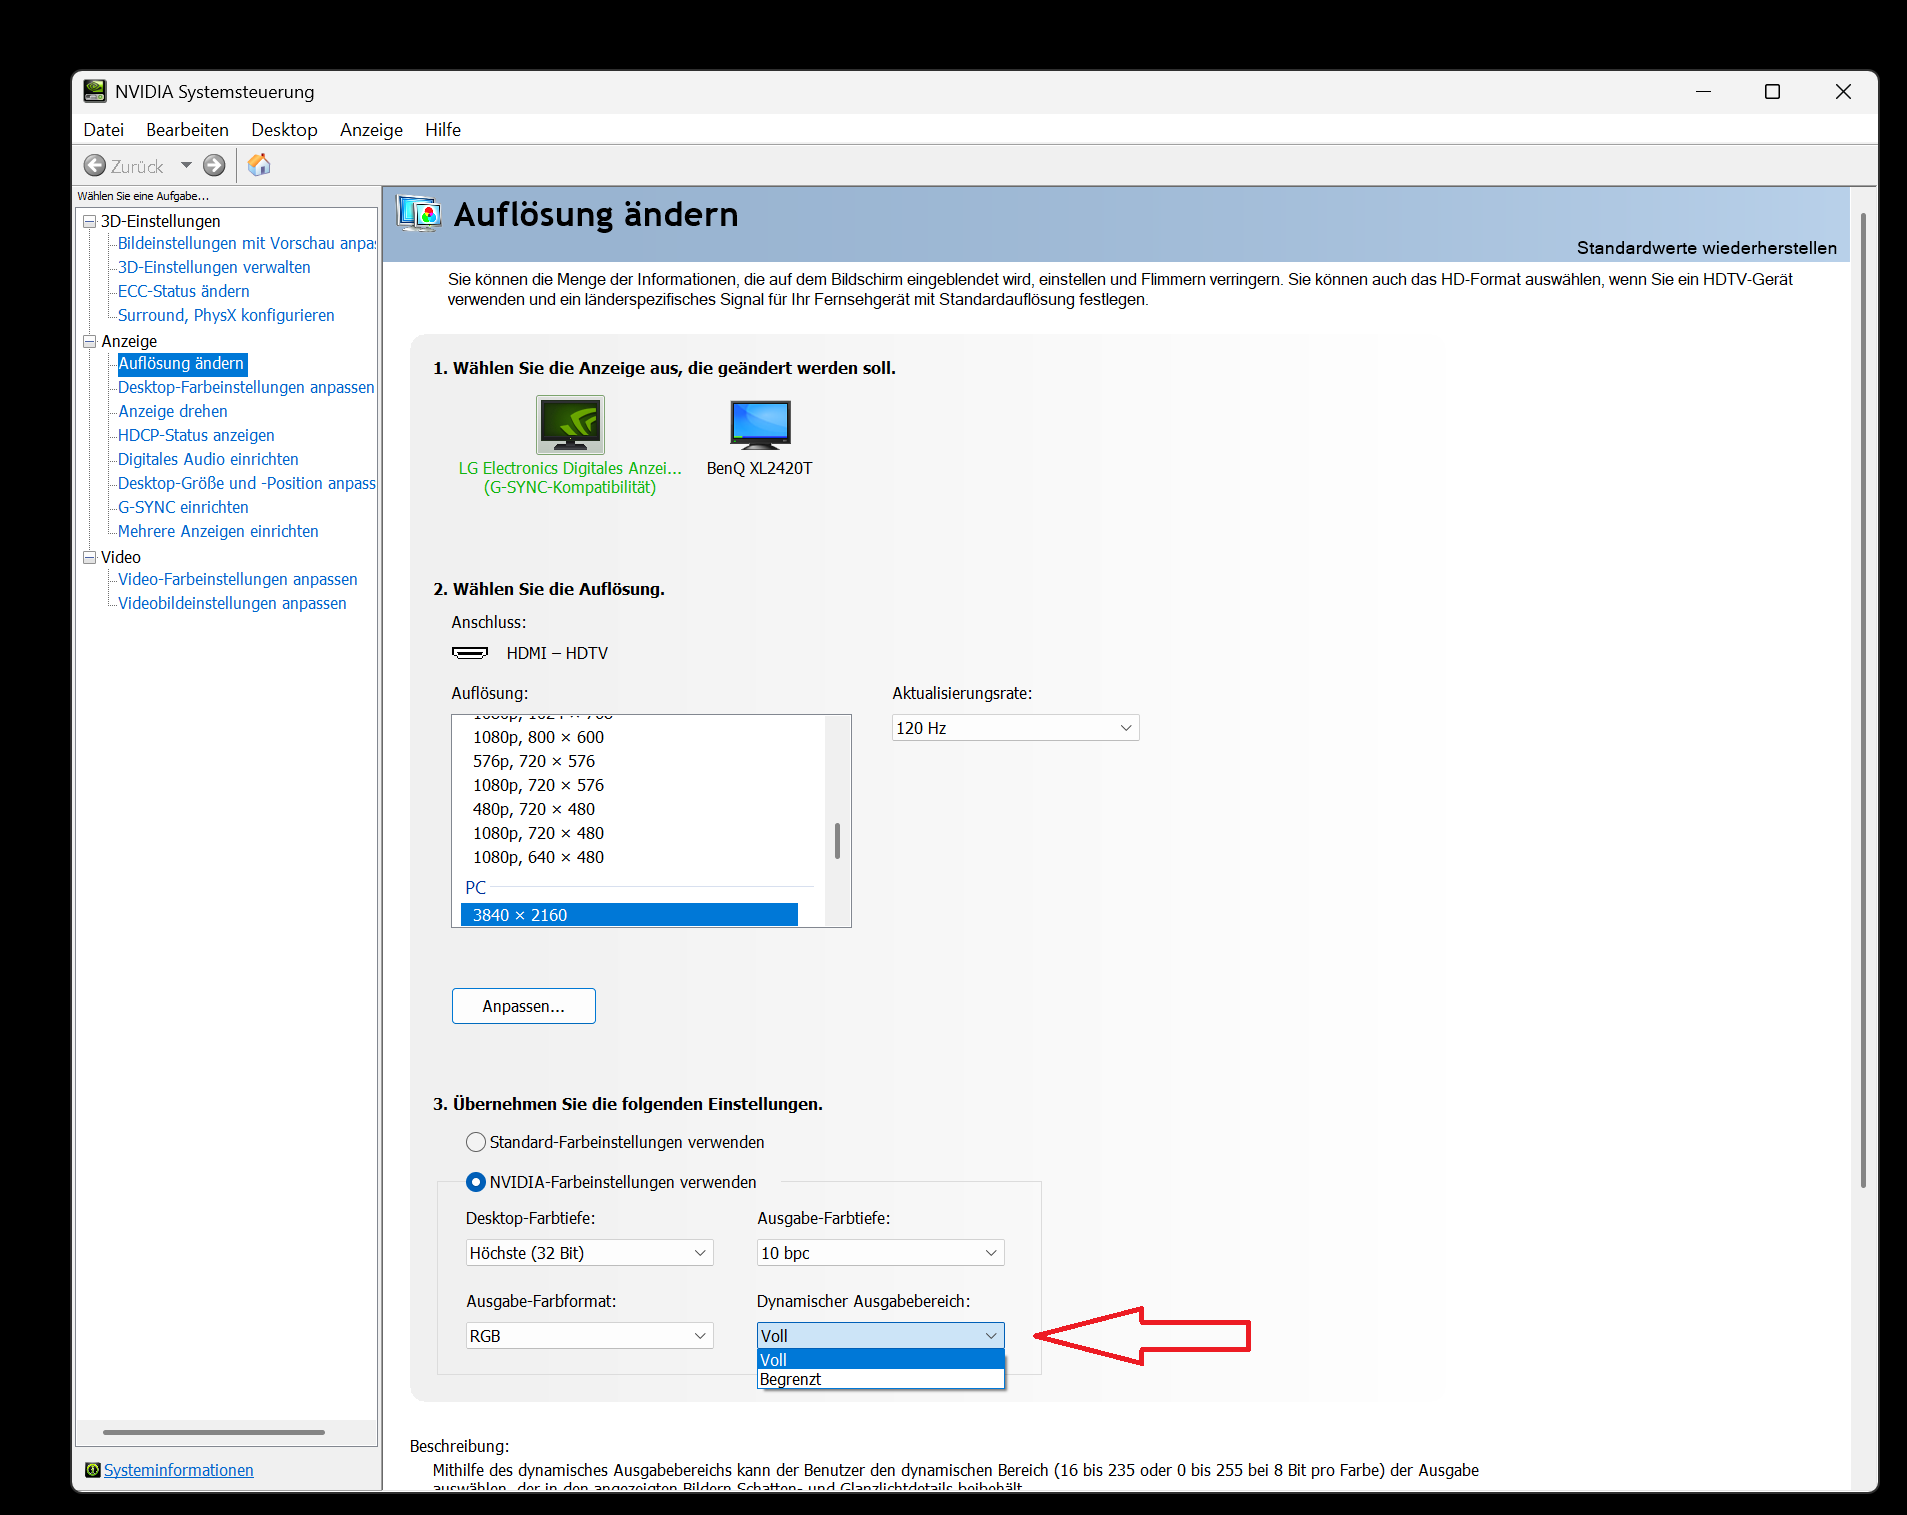1907x1515 pixels.
Task: Minimize the NVIDIA Systemsteuerung window
Action: [1704, 91]
